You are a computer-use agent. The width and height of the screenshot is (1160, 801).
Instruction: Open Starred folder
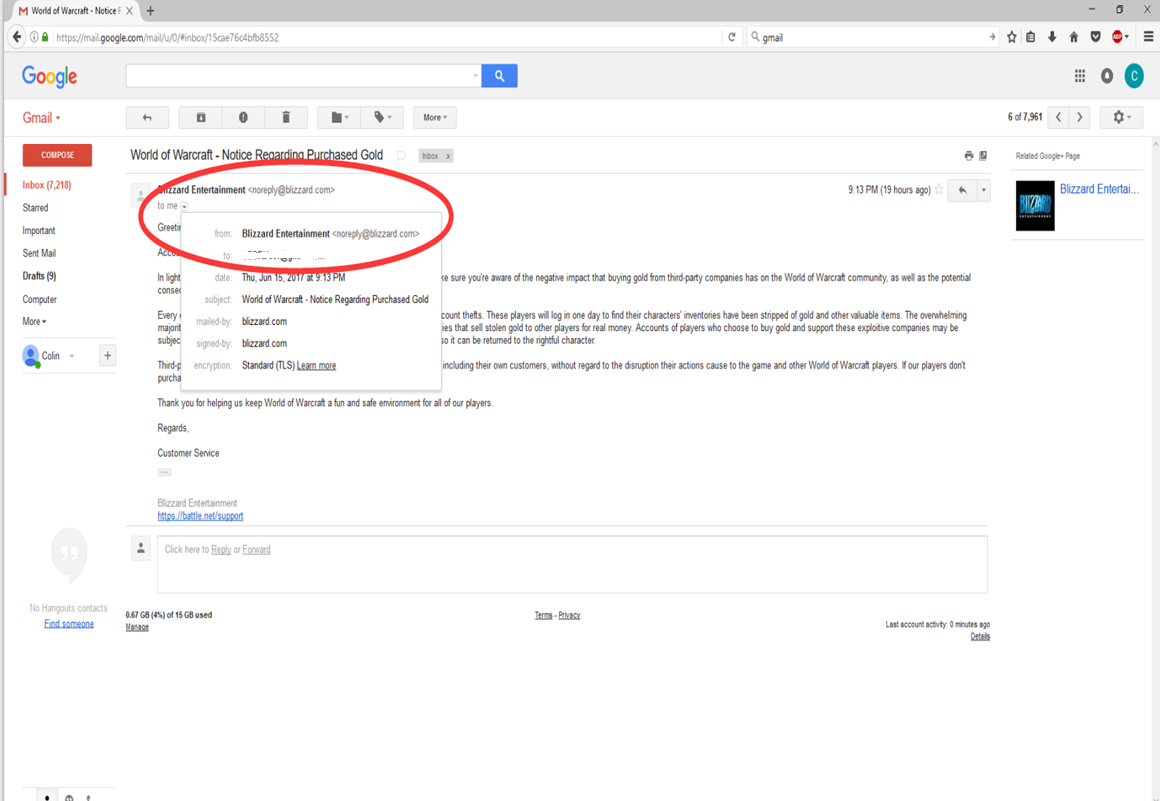point(36,208)
